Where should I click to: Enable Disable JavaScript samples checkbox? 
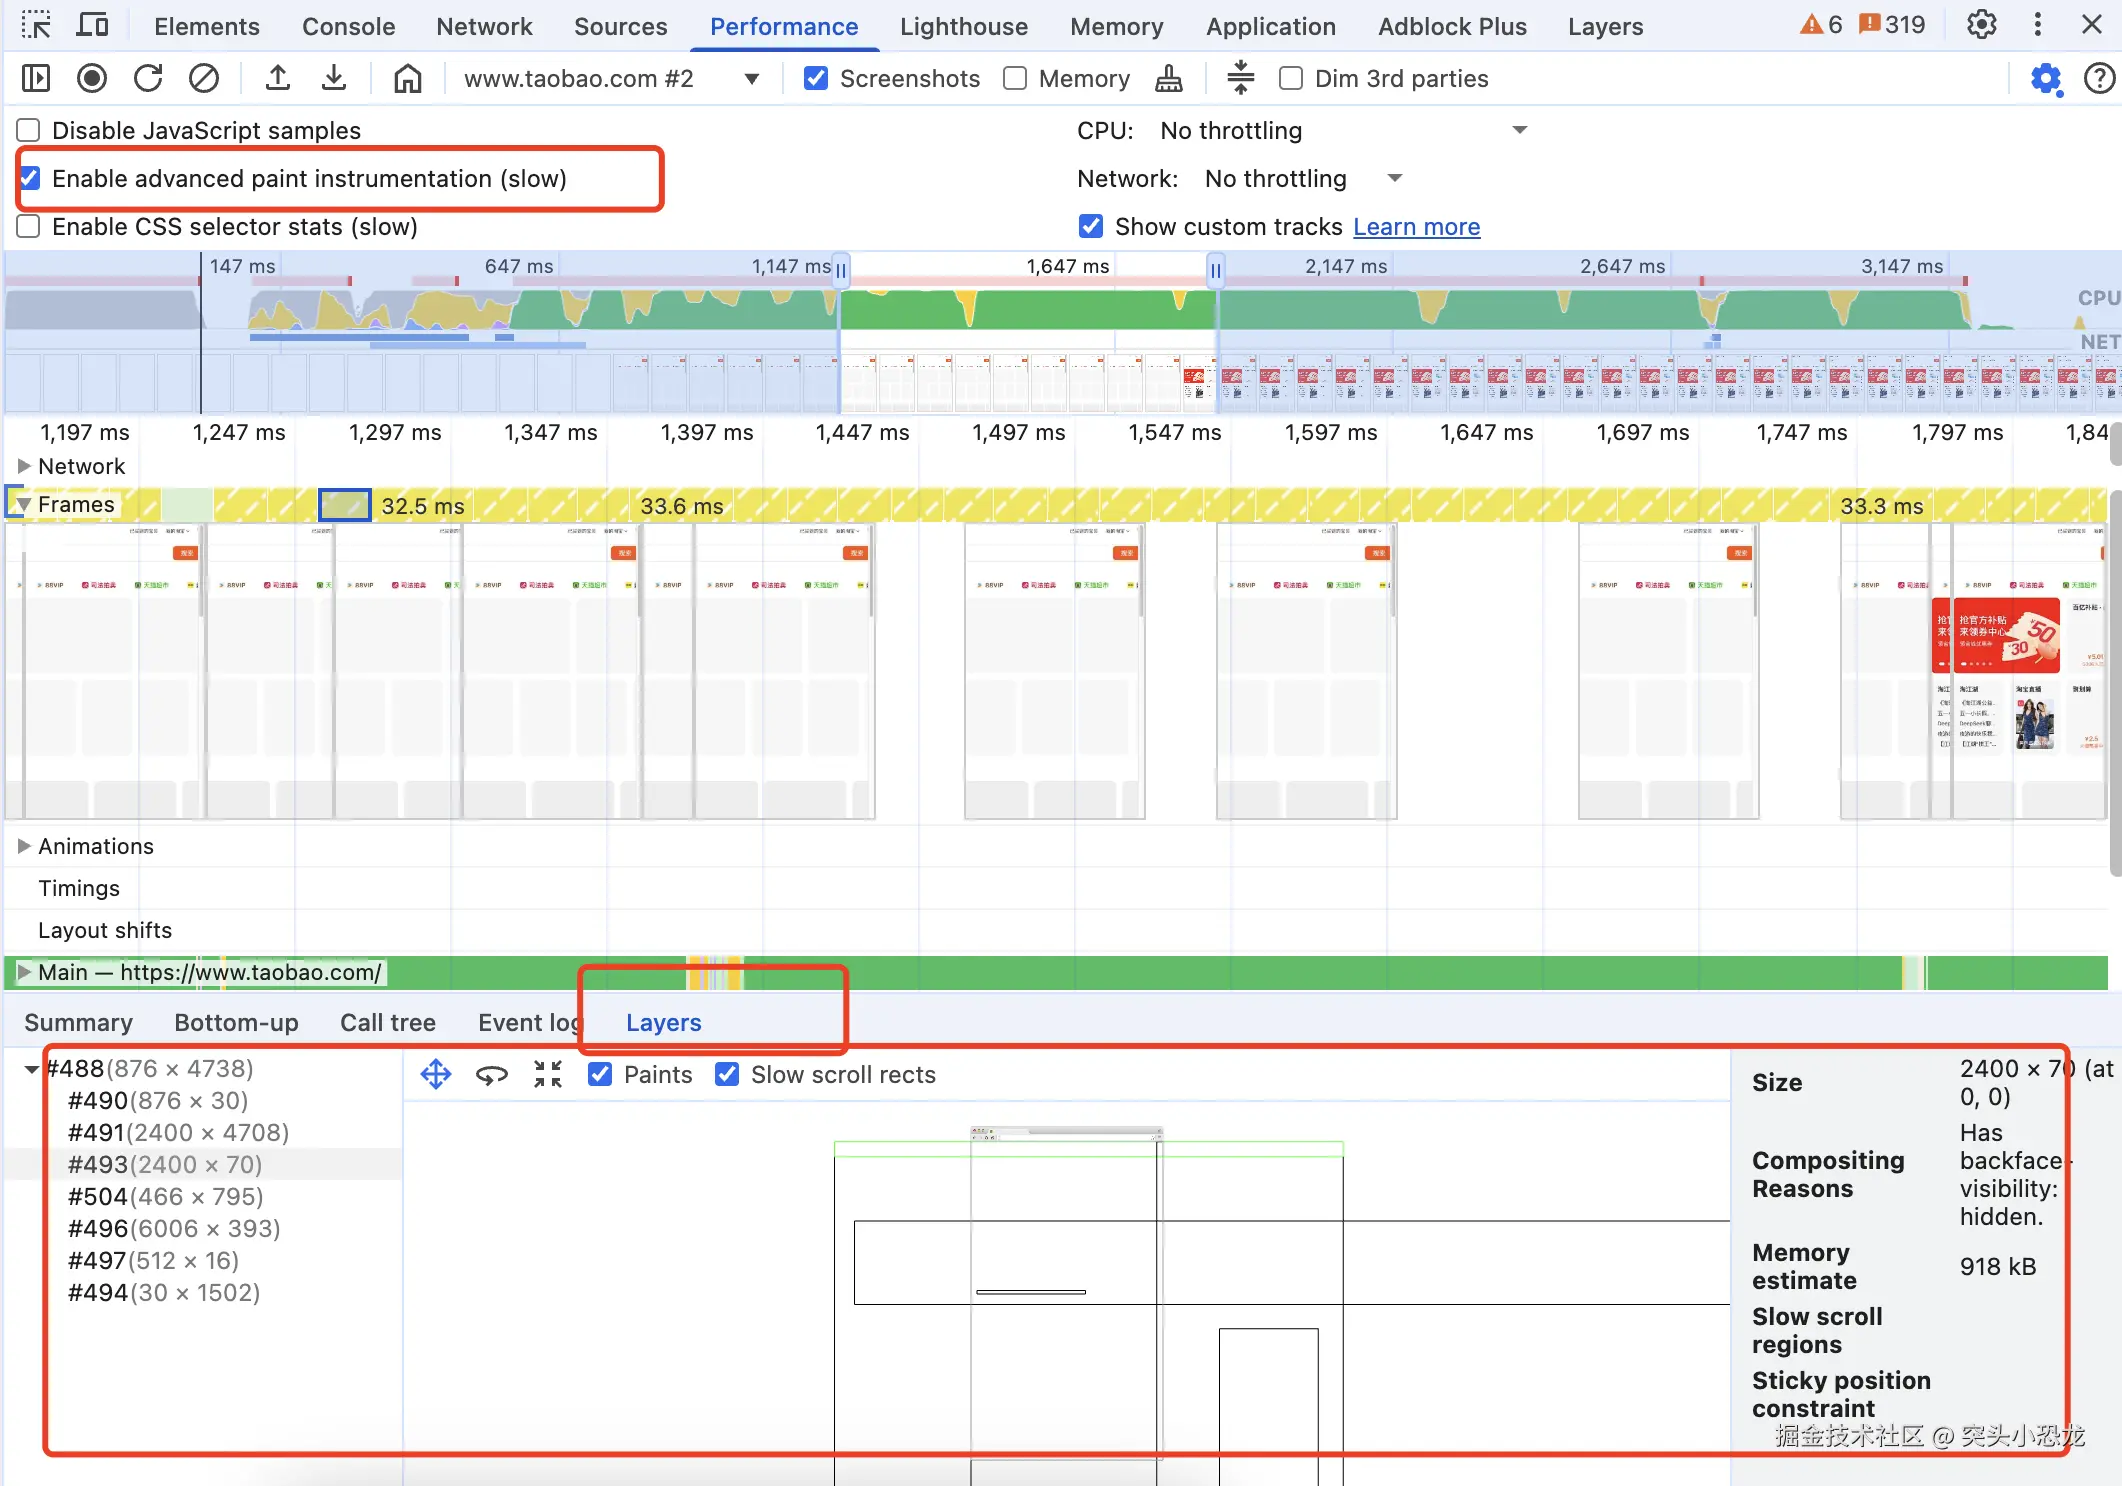(x=29, y=130)
